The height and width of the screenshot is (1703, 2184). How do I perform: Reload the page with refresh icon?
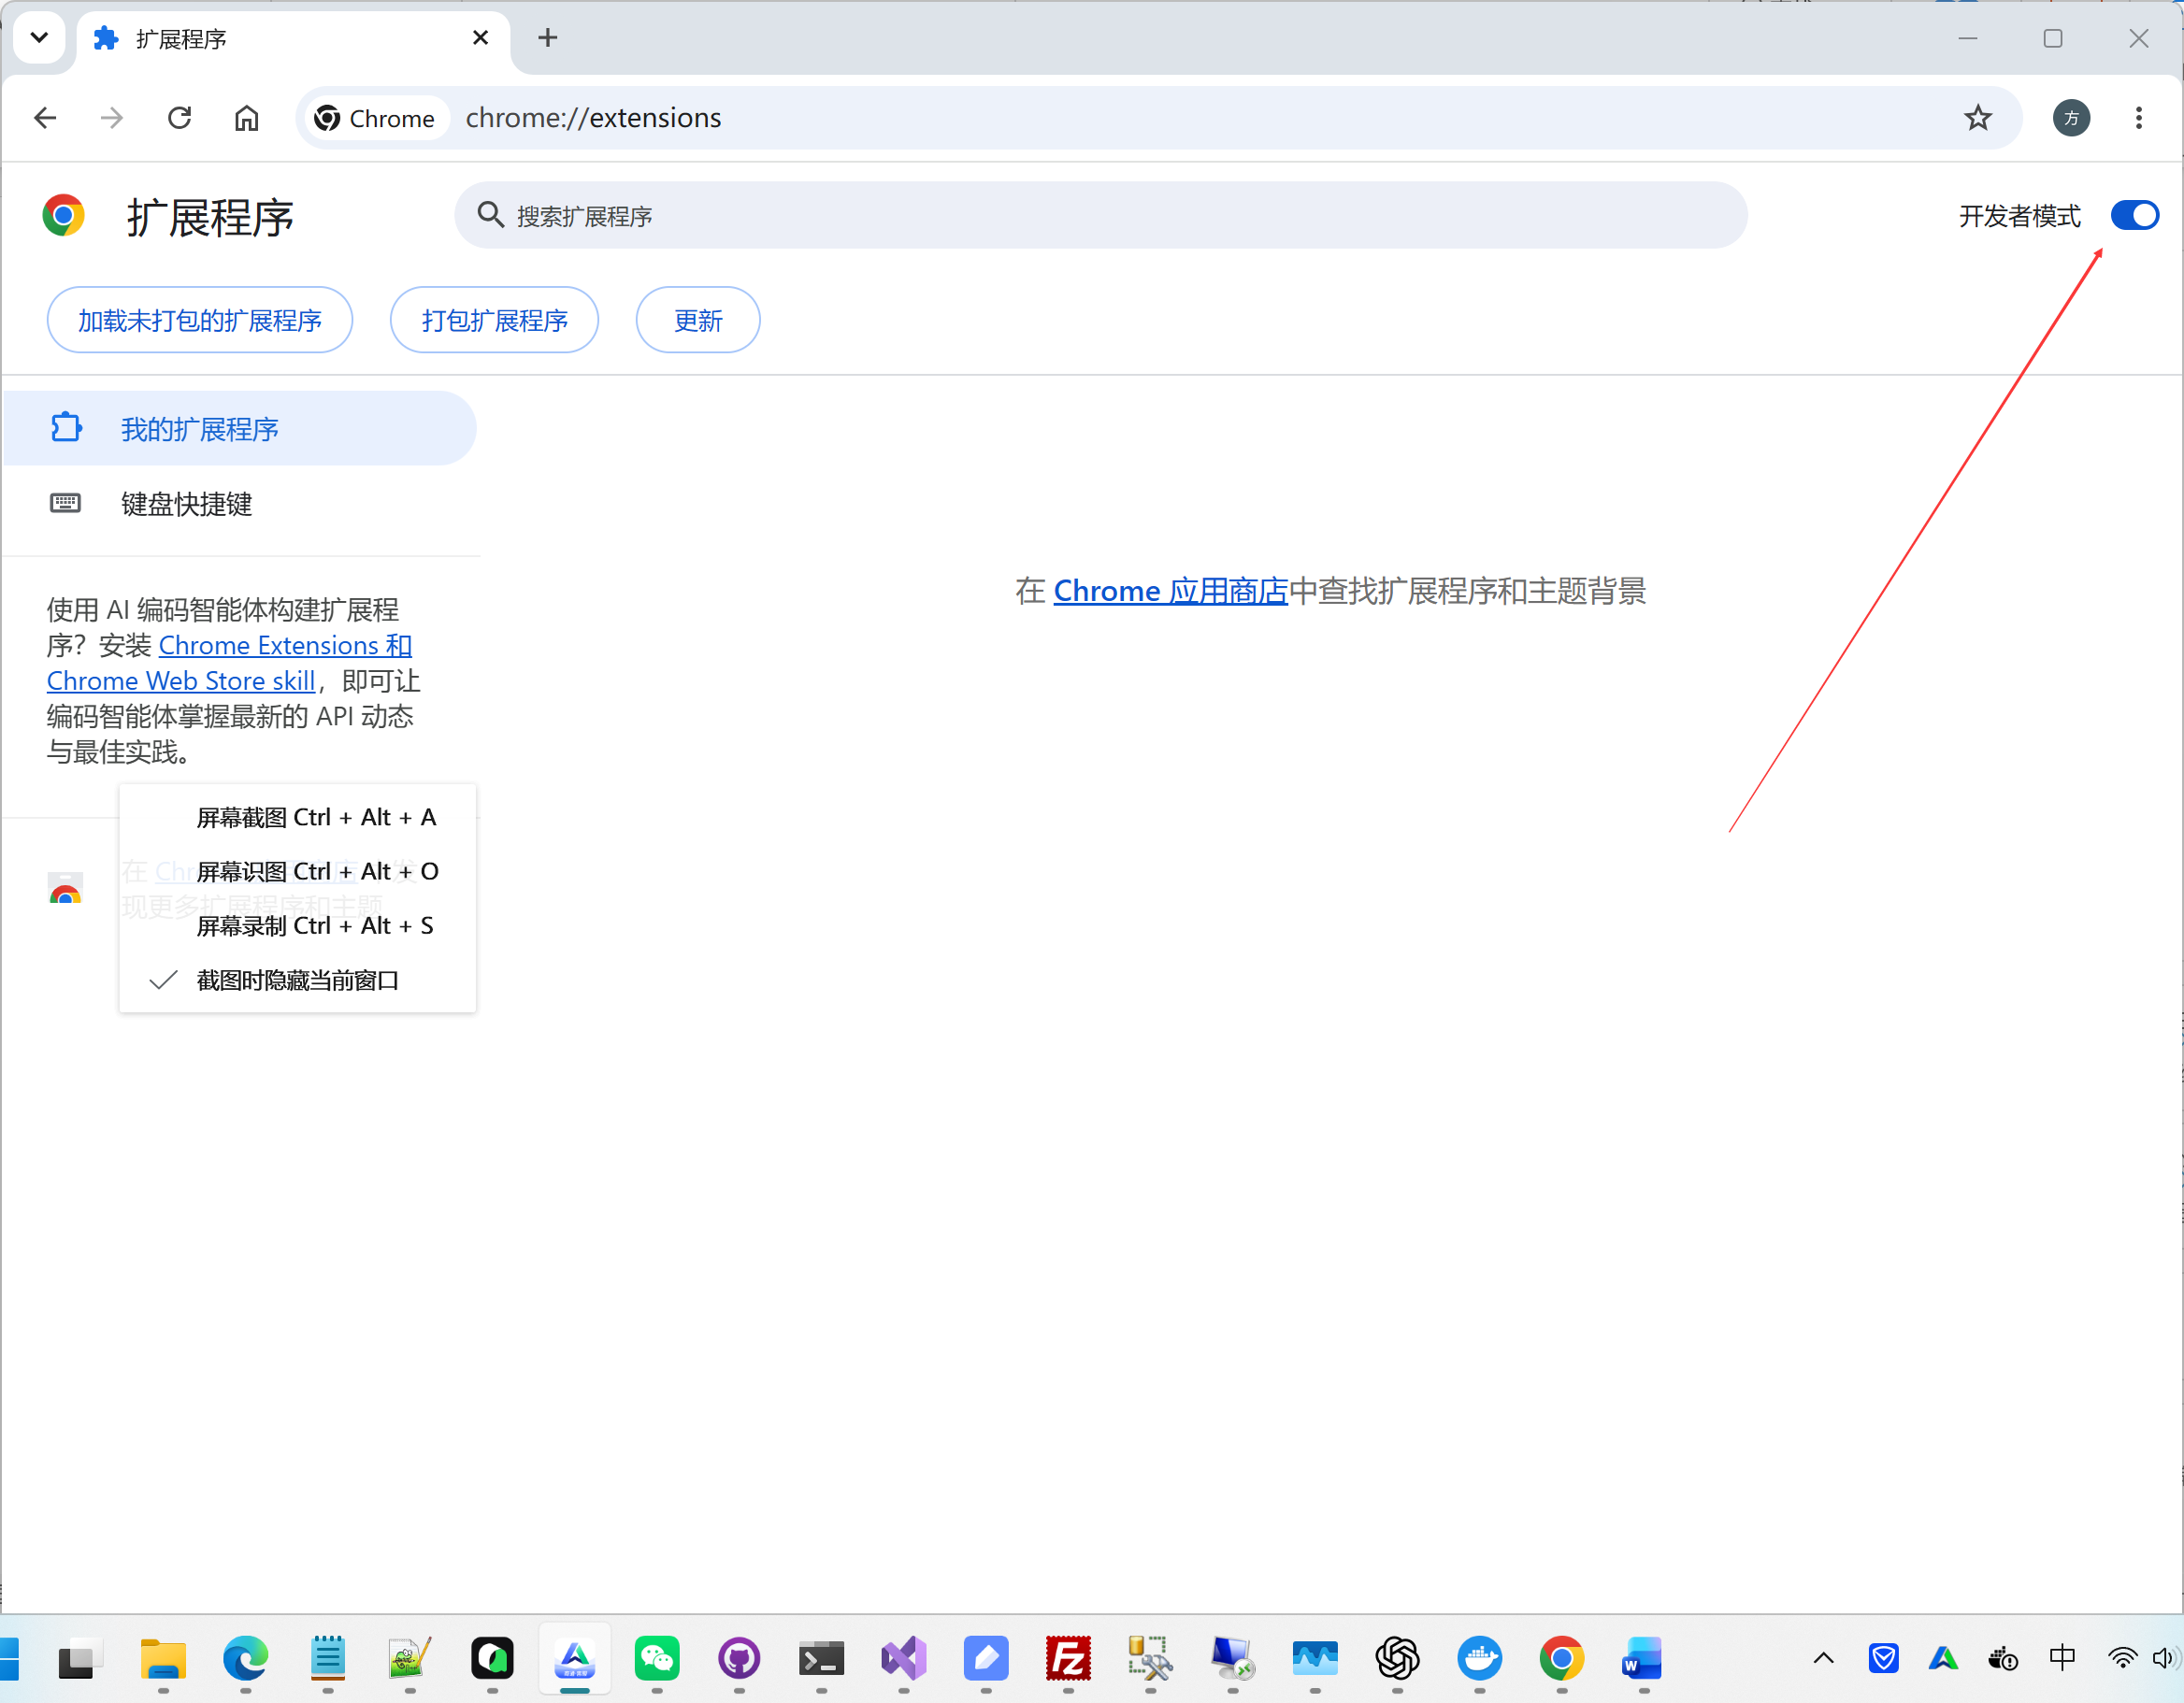pos(179,118)
